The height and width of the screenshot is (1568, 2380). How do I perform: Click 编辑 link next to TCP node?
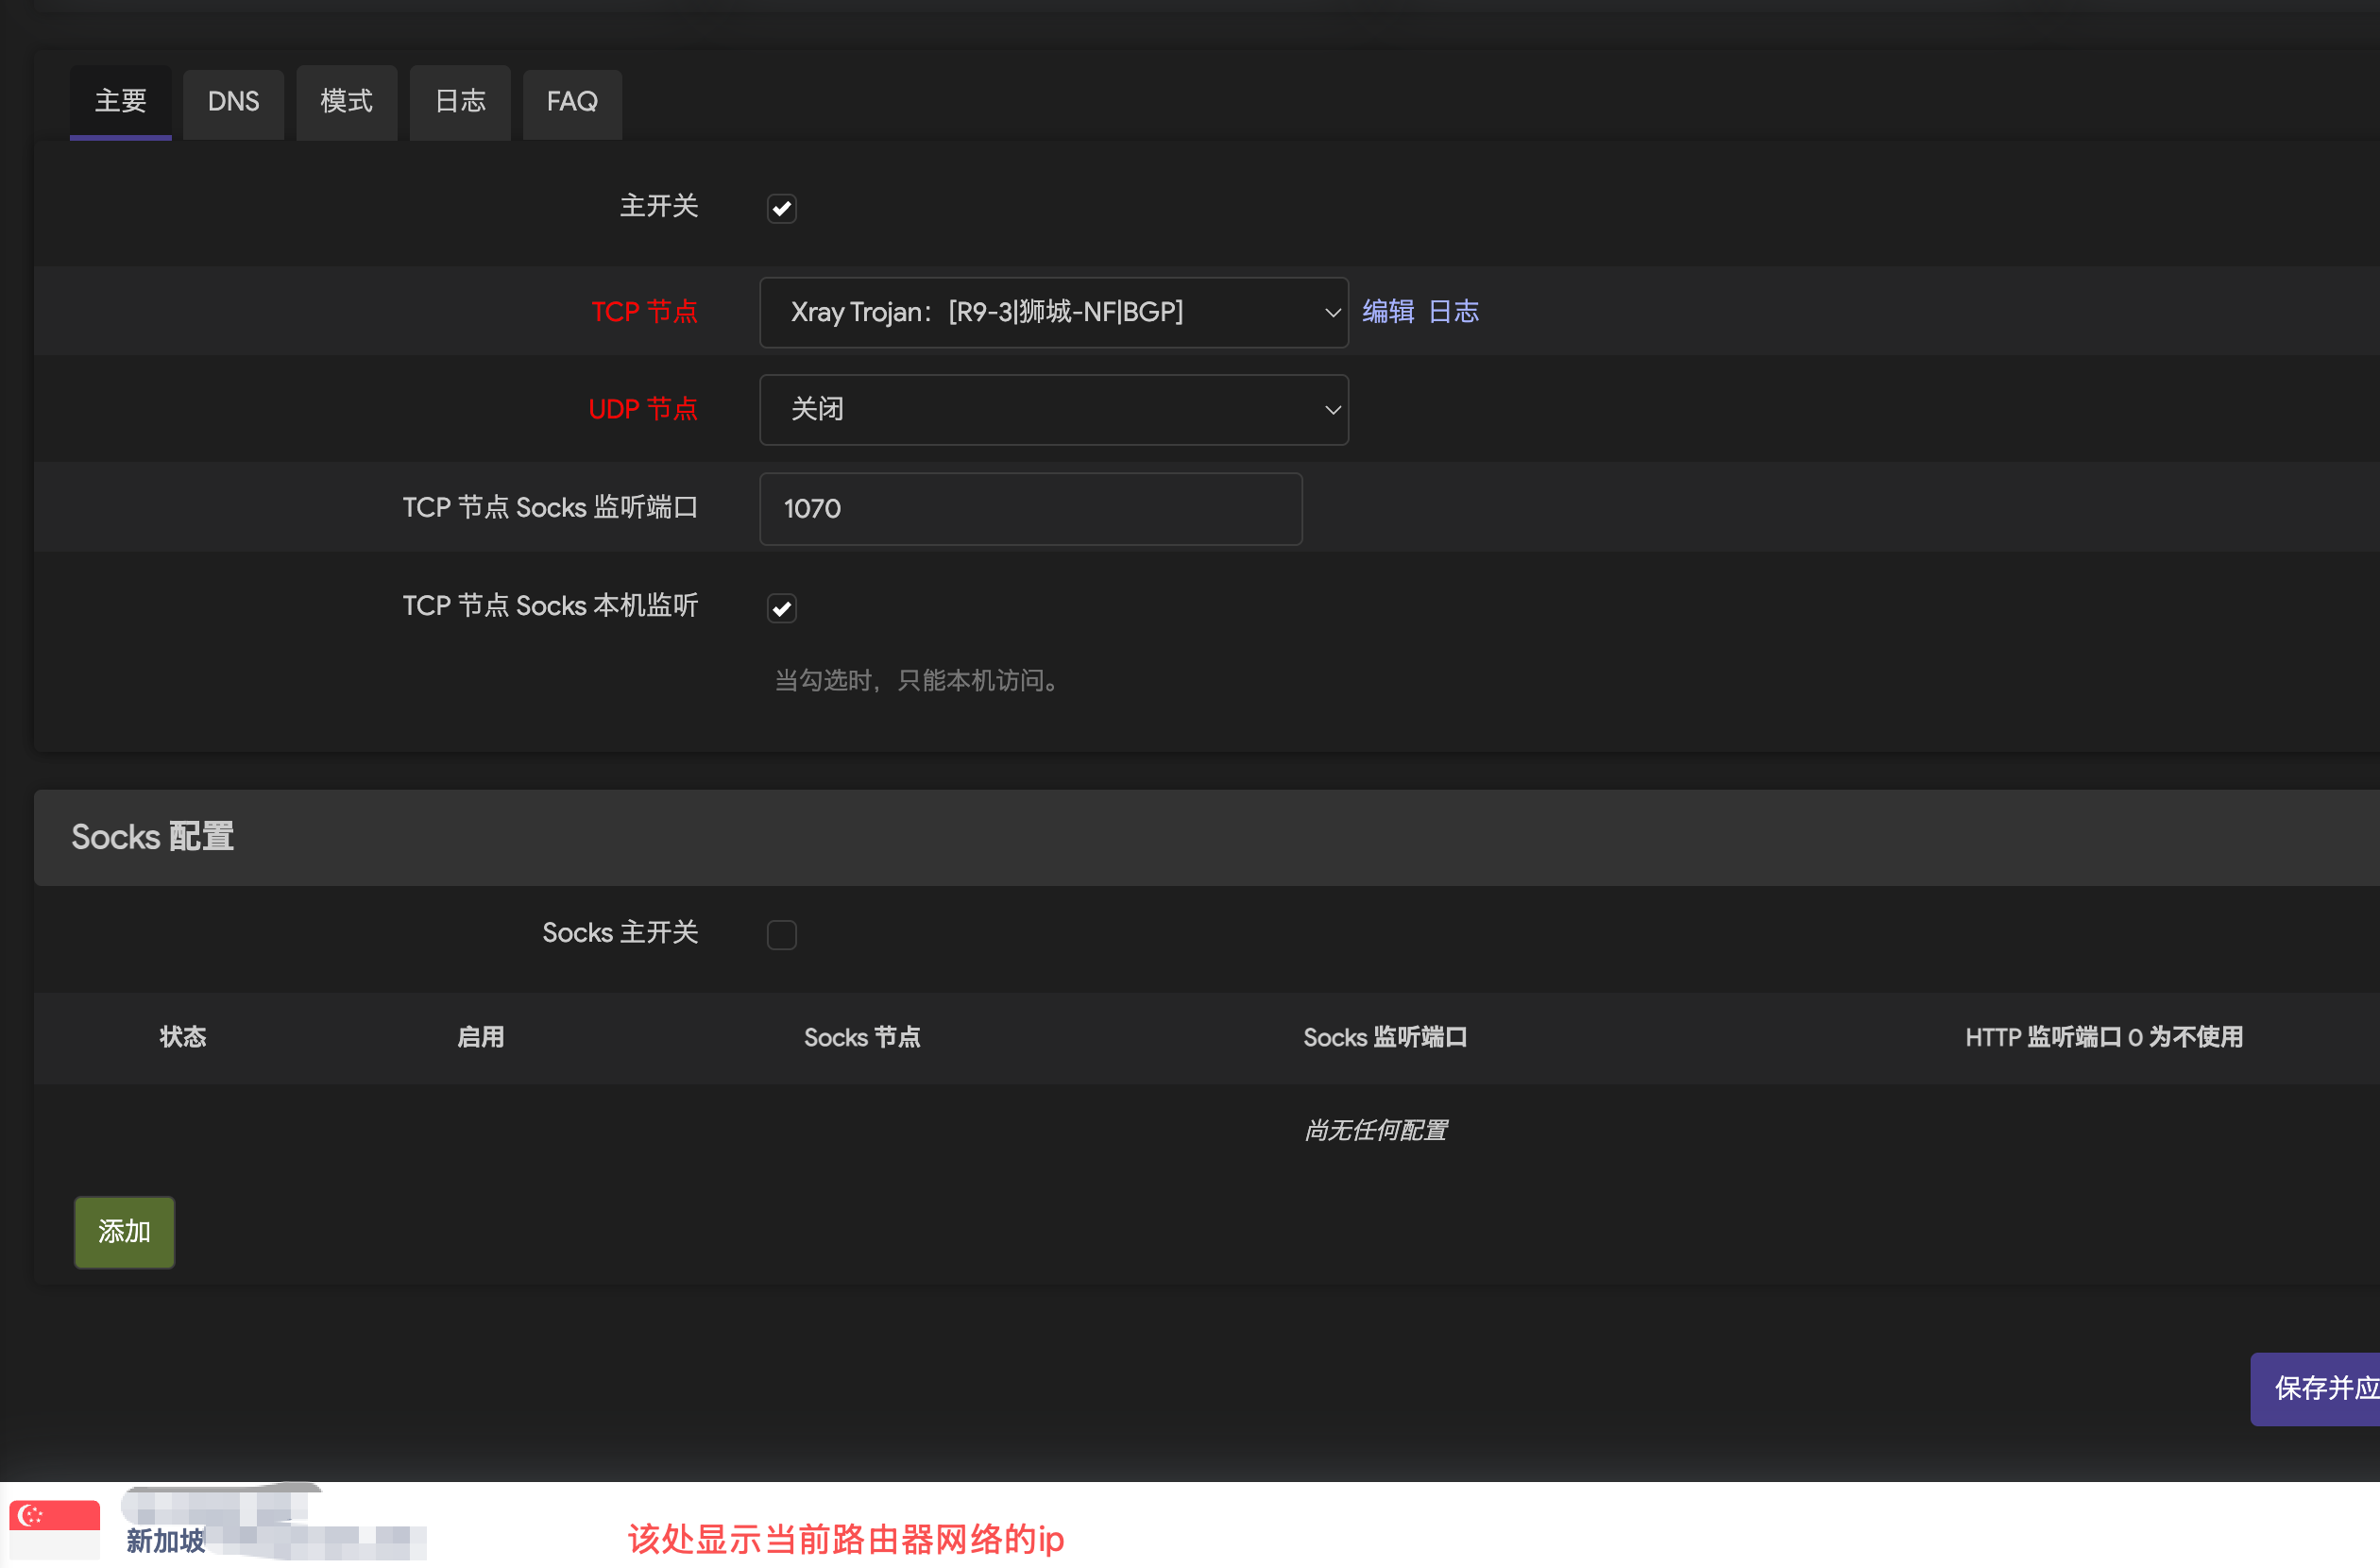pos(1388,311)
